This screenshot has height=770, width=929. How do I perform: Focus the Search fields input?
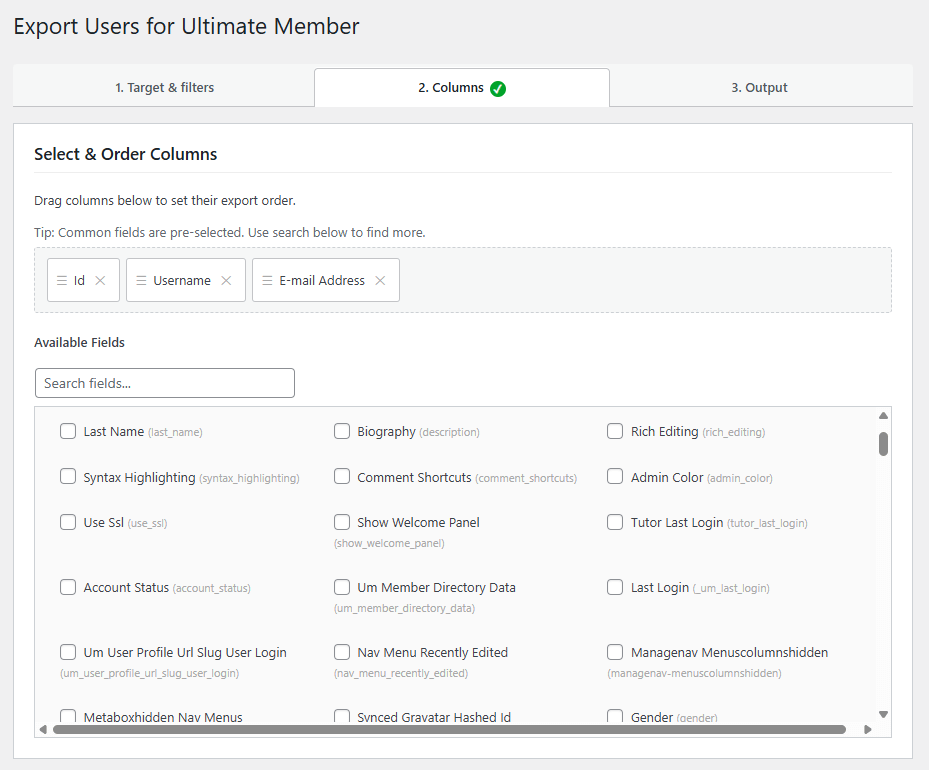click(165, 383)
